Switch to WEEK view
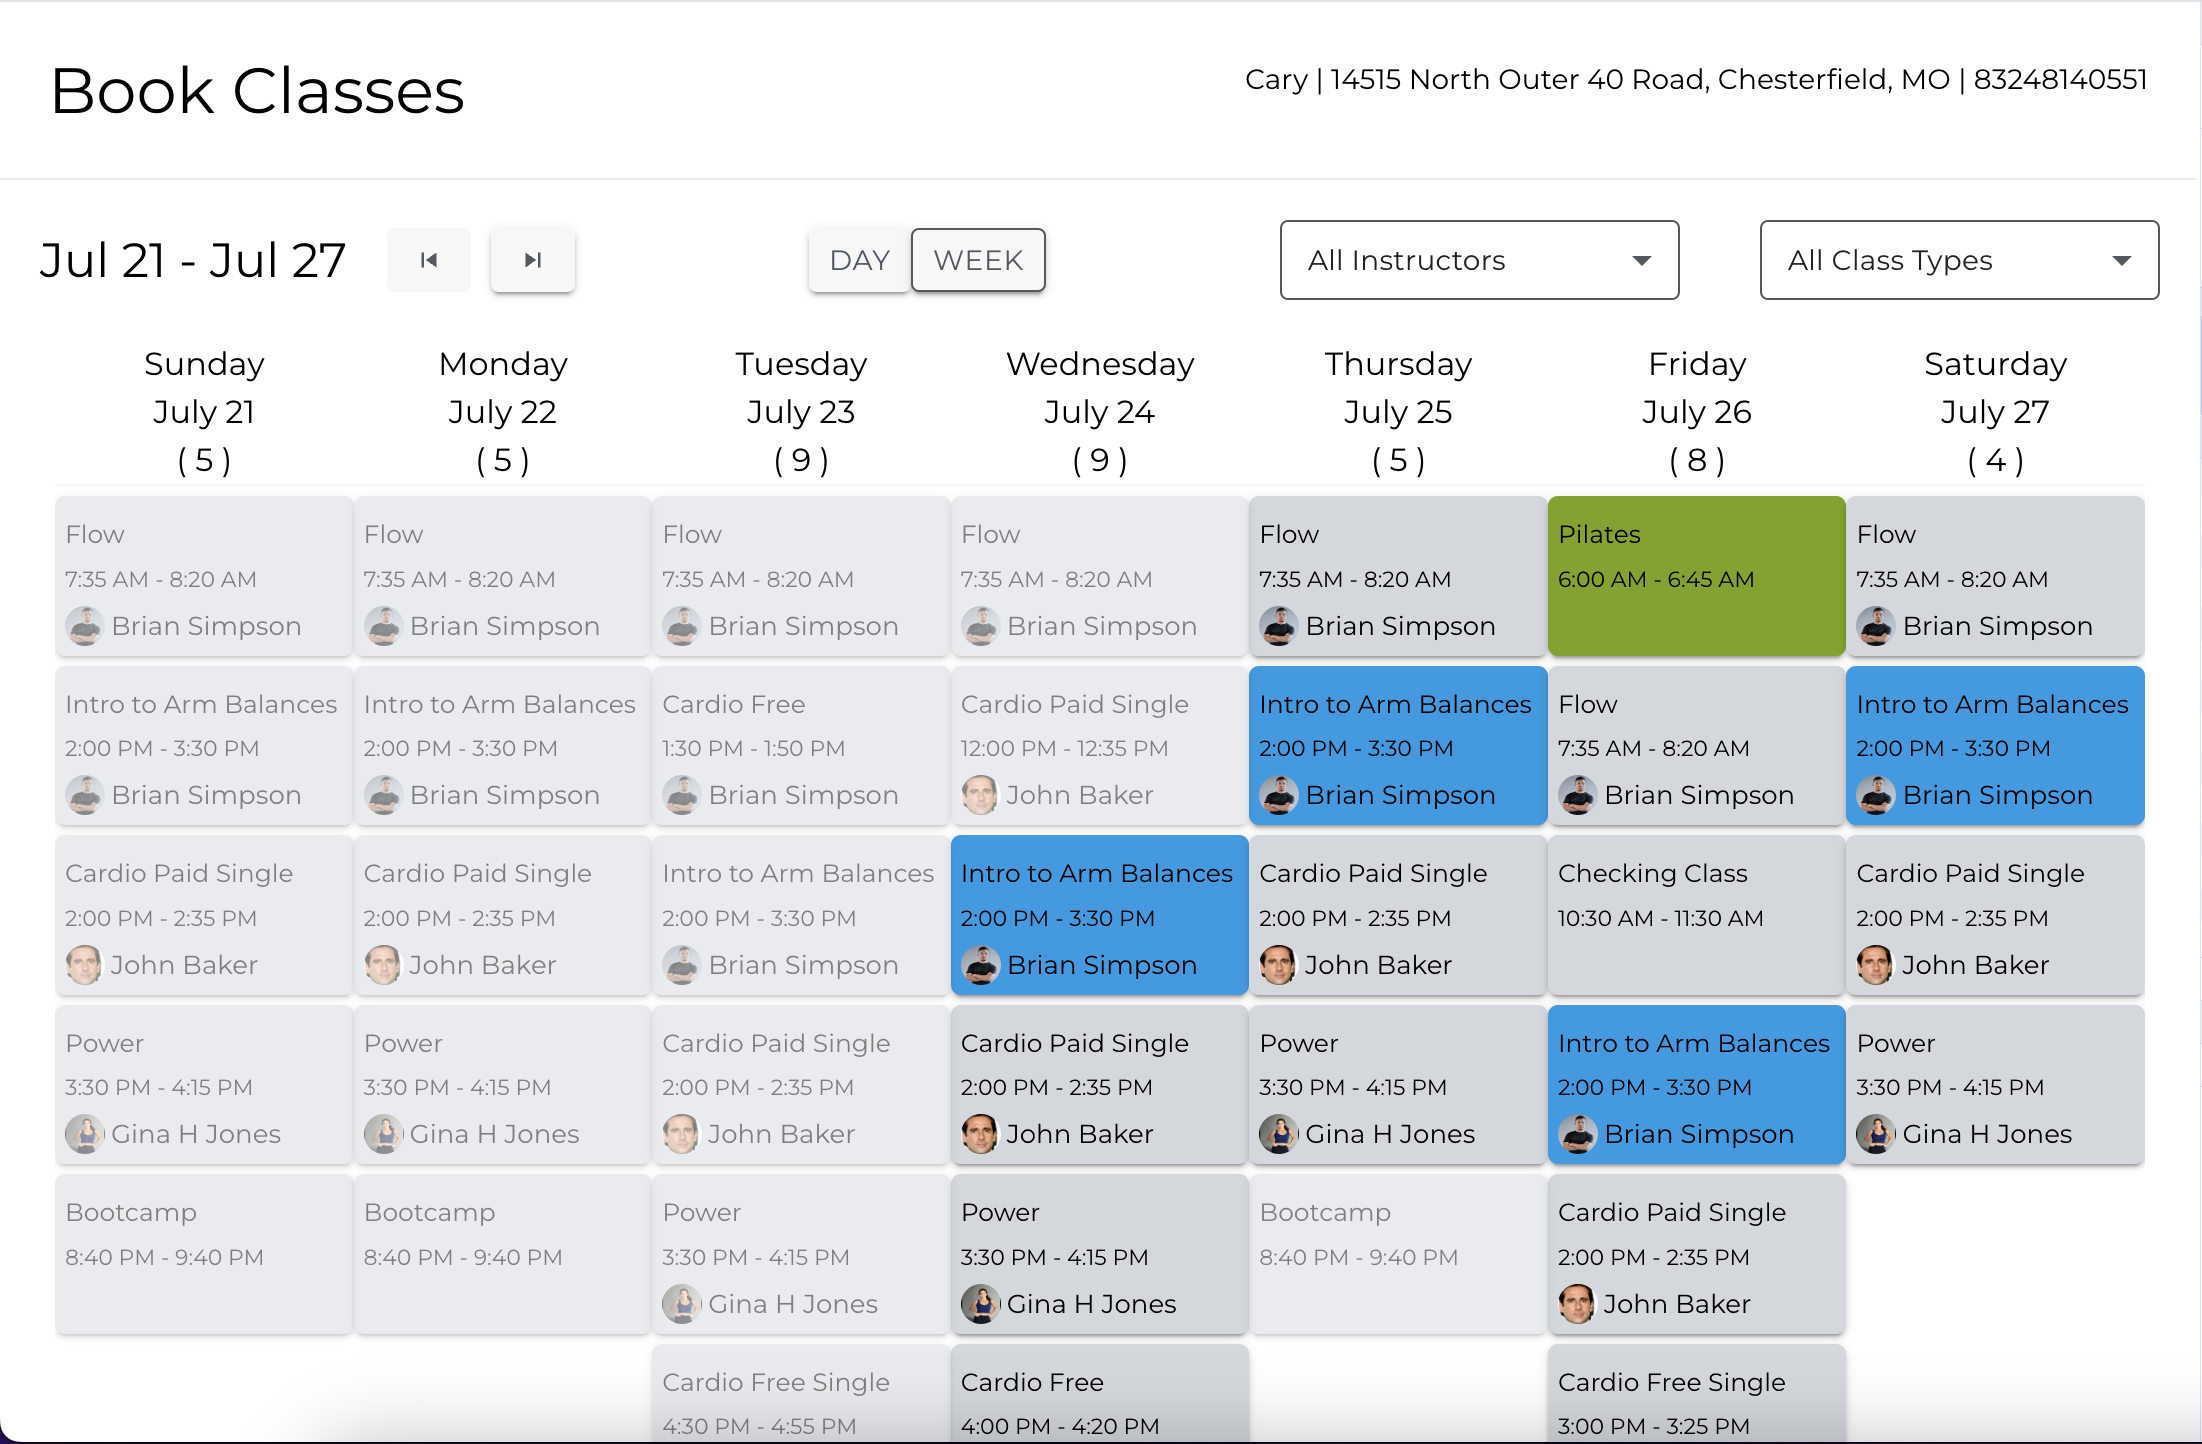2202x1444 pixels. point(978,260)
